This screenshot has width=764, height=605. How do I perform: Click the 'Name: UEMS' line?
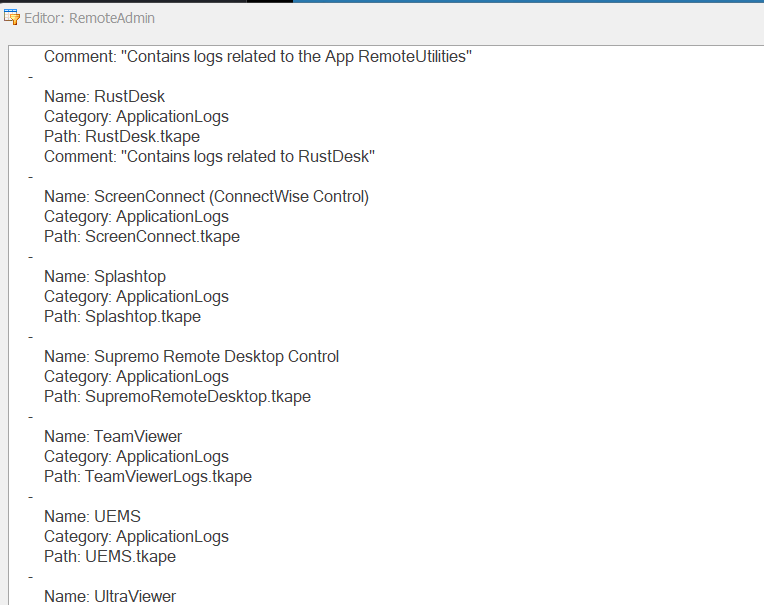click(93, 516)
